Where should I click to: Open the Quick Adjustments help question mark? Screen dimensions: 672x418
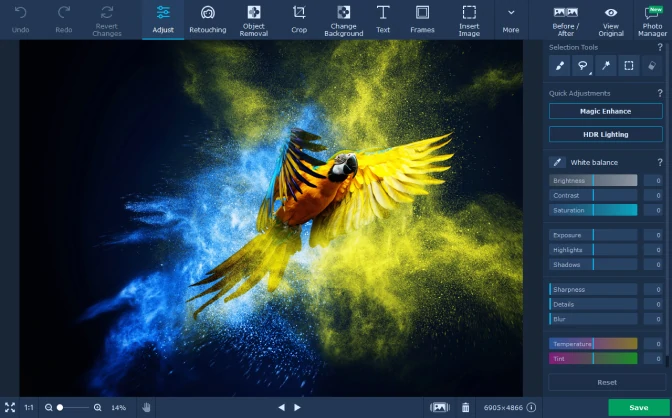point(659,93)
